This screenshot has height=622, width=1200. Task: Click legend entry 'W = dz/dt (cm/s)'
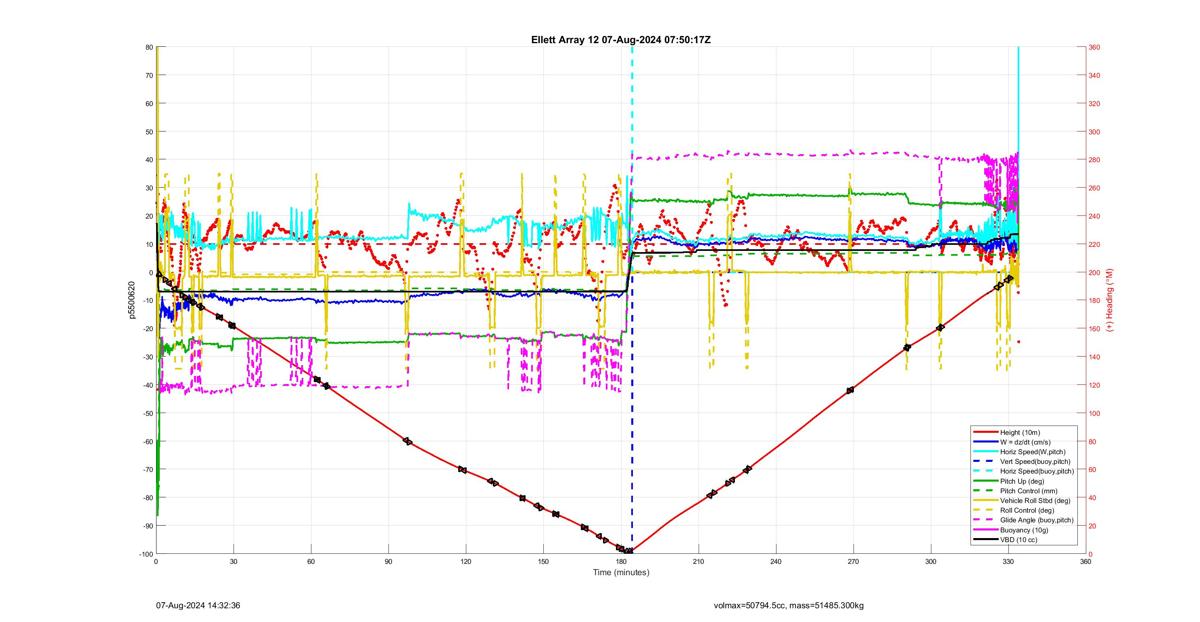[x=1026, y=442]
